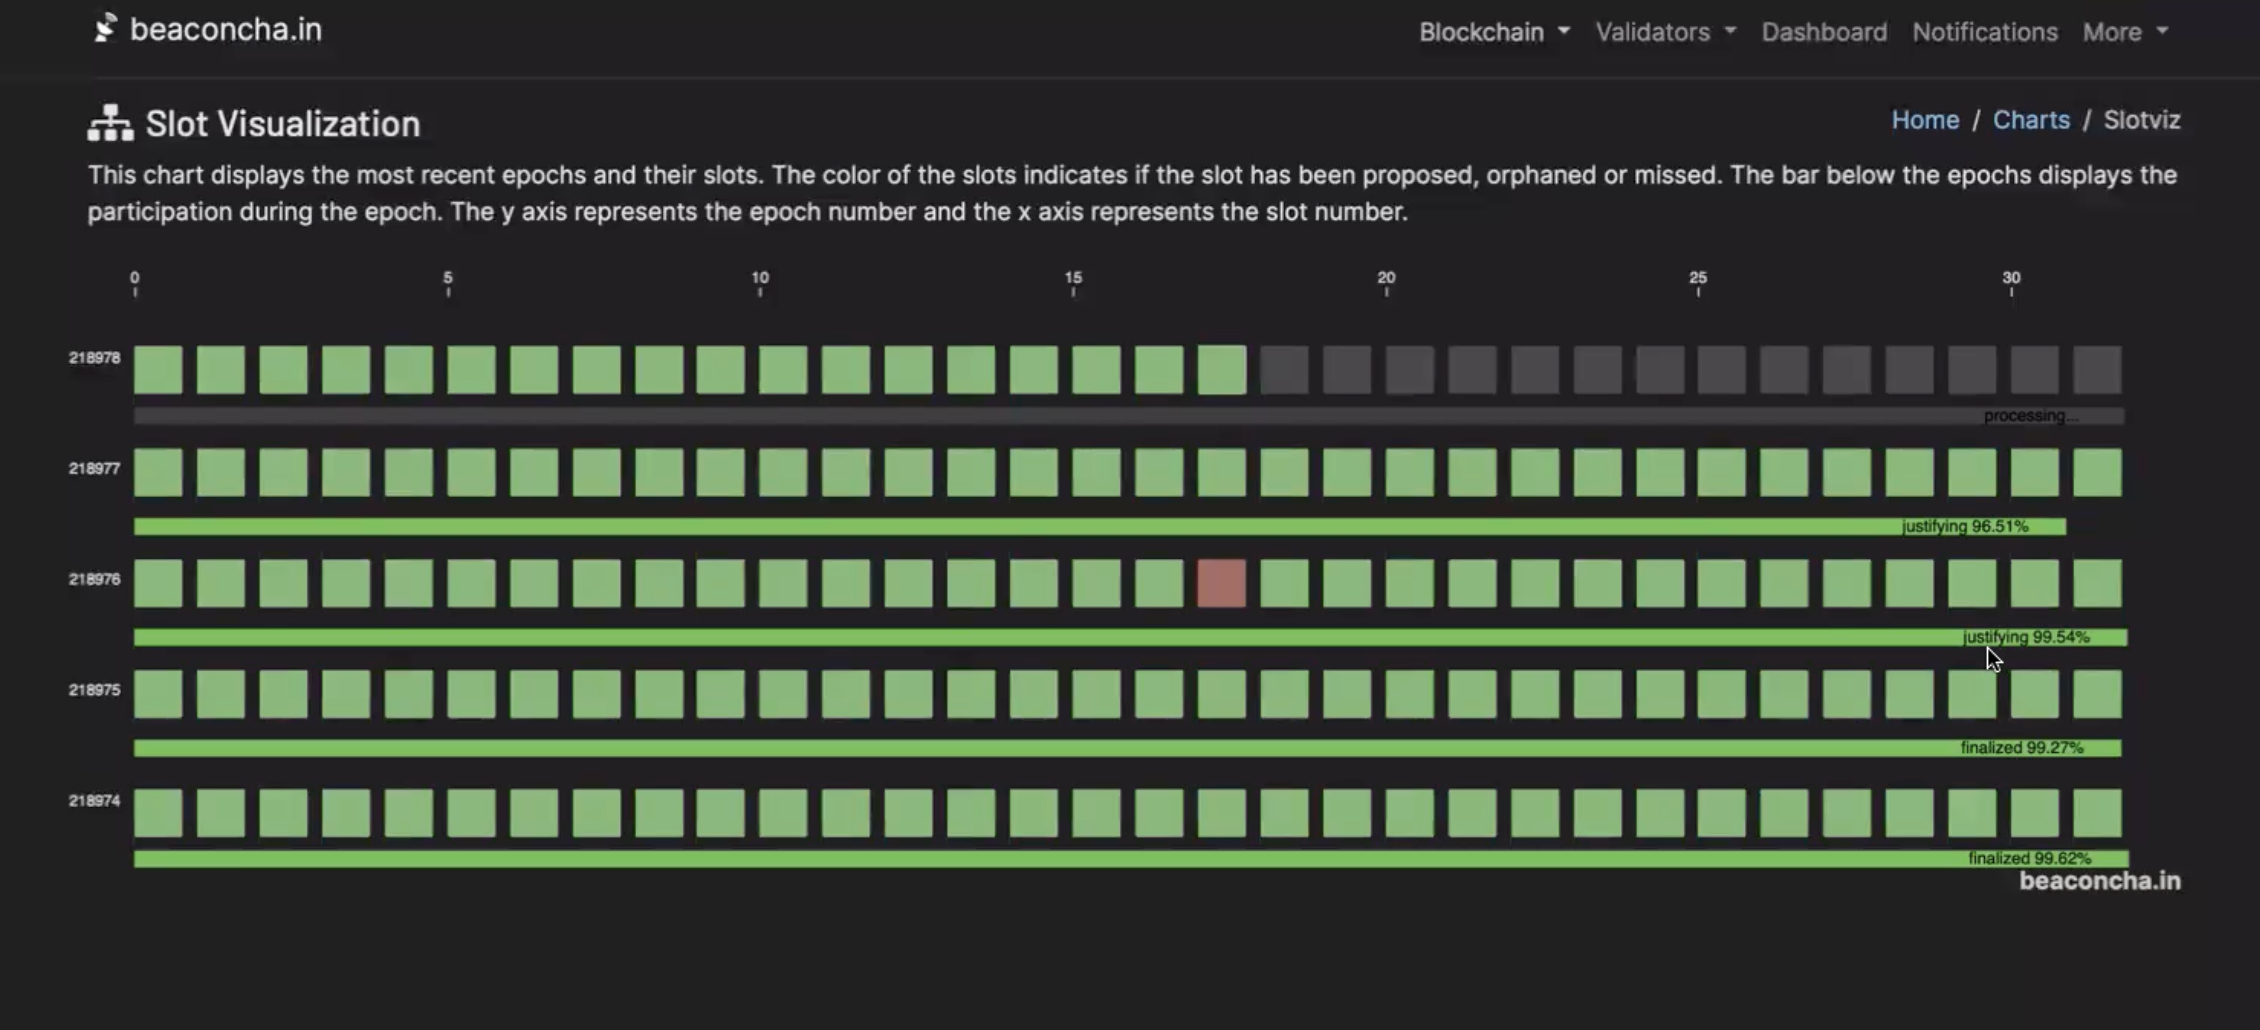
Task: Expand the More dropdown menu
Action: pyautogui.click(x=2122, y=31)
